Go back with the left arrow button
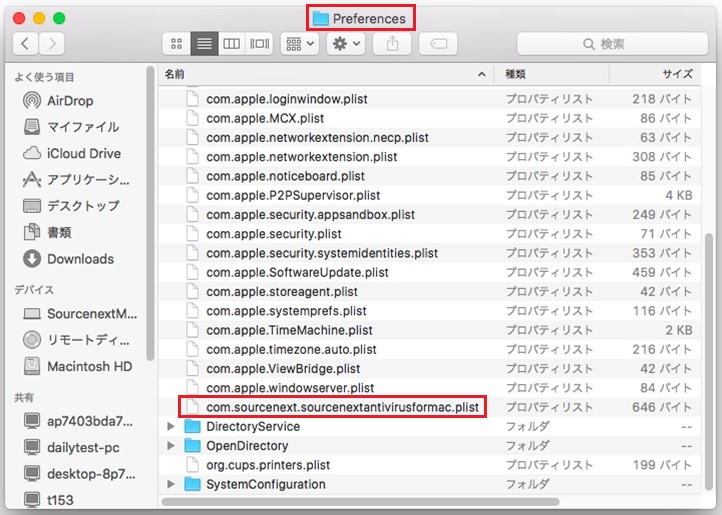This screenshot has width=722, height=515. (25, 44)
